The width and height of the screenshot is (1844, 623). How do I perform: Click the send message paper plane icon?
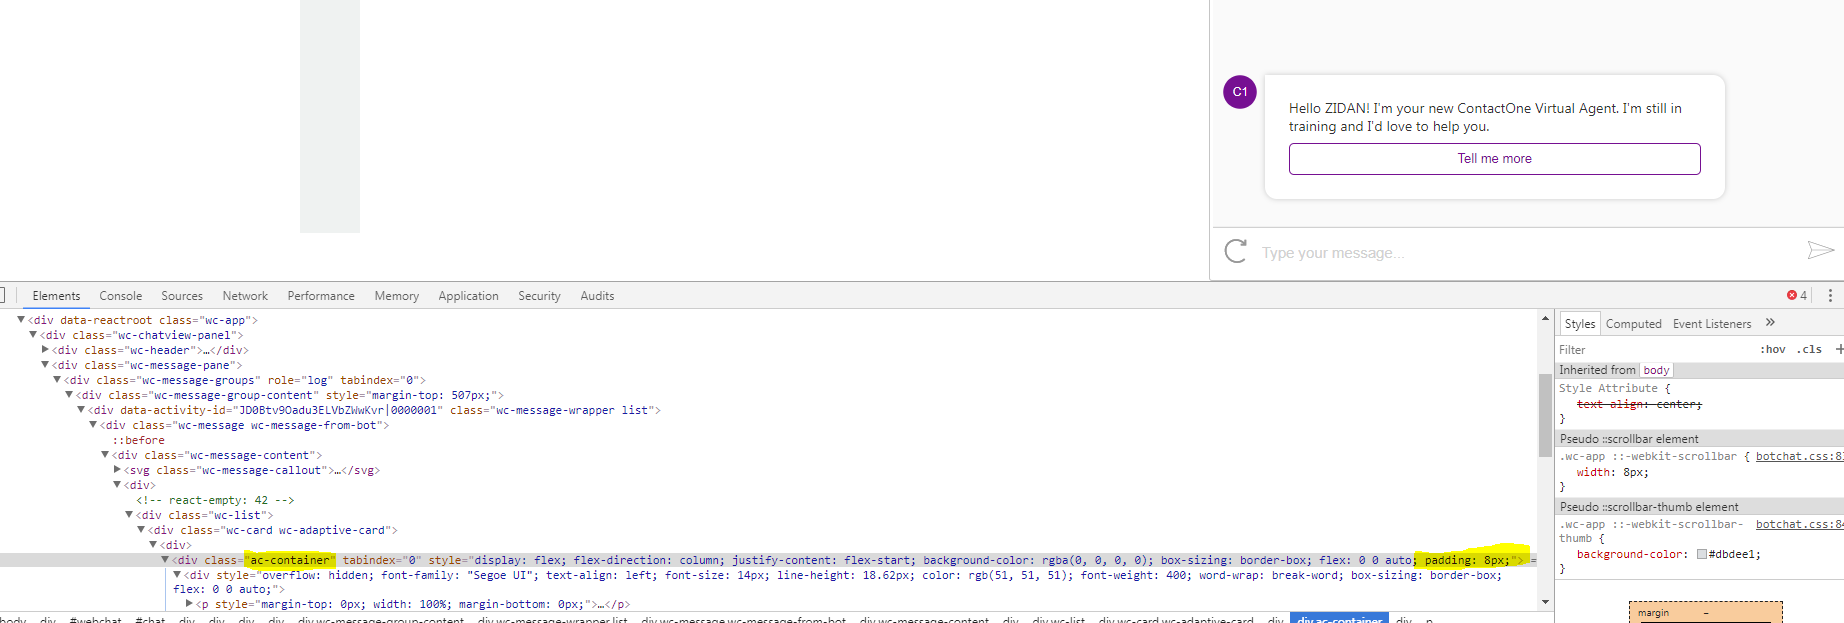(1821, 250)
